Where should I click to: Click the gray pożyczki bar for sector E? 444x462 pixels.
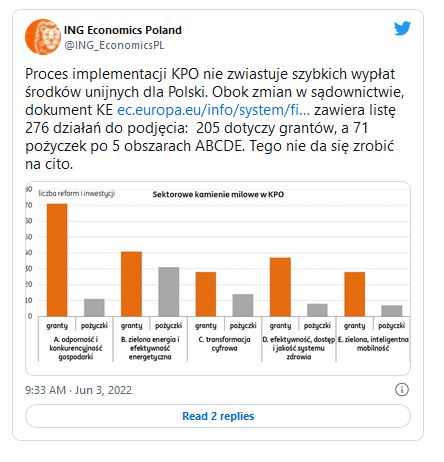coord(392,311)
